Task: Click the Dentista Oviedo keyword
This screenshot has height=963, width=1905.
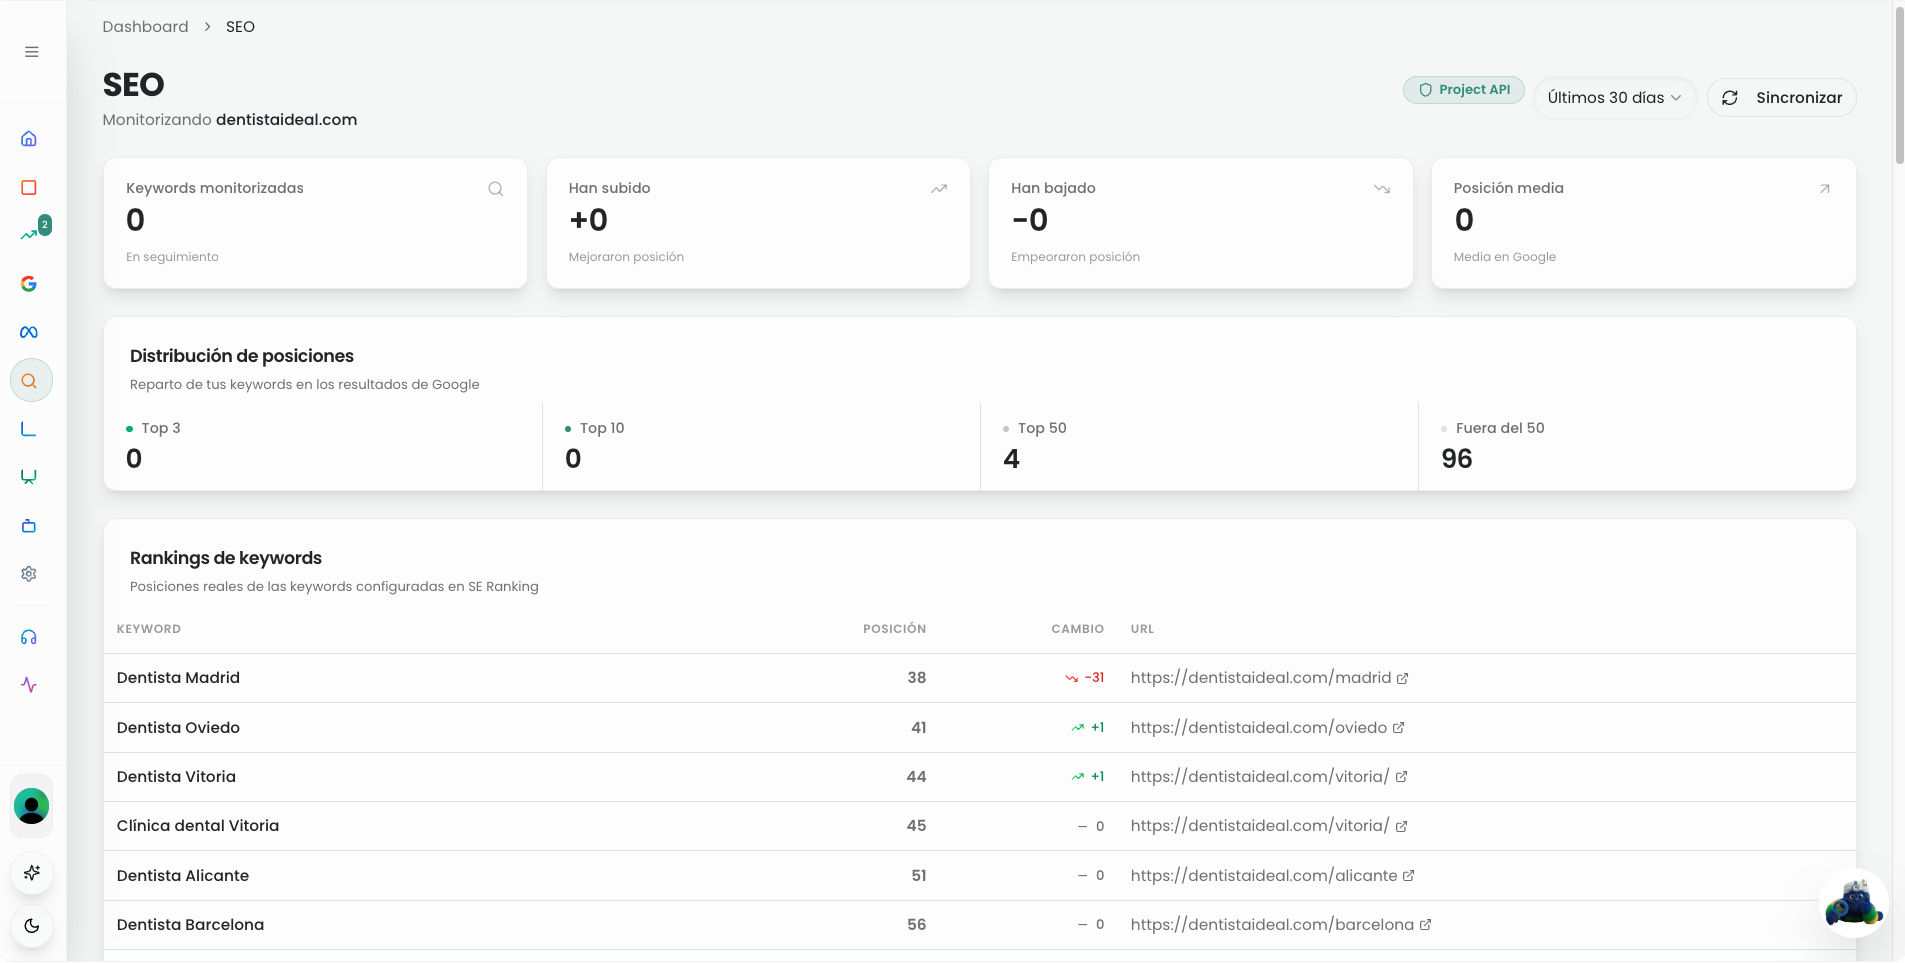Action: click(178, 728)
